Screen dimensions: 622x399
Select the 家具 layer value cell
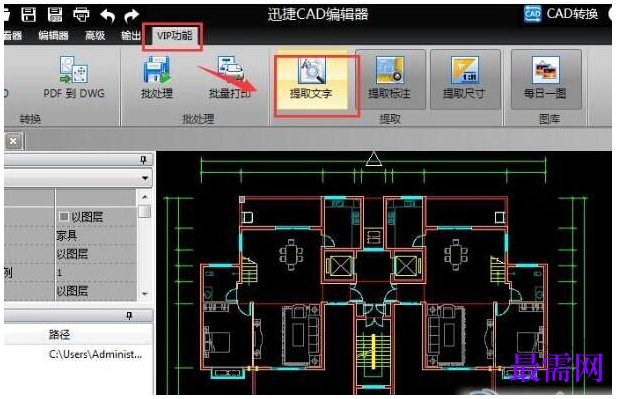click(x=96, y=236)
